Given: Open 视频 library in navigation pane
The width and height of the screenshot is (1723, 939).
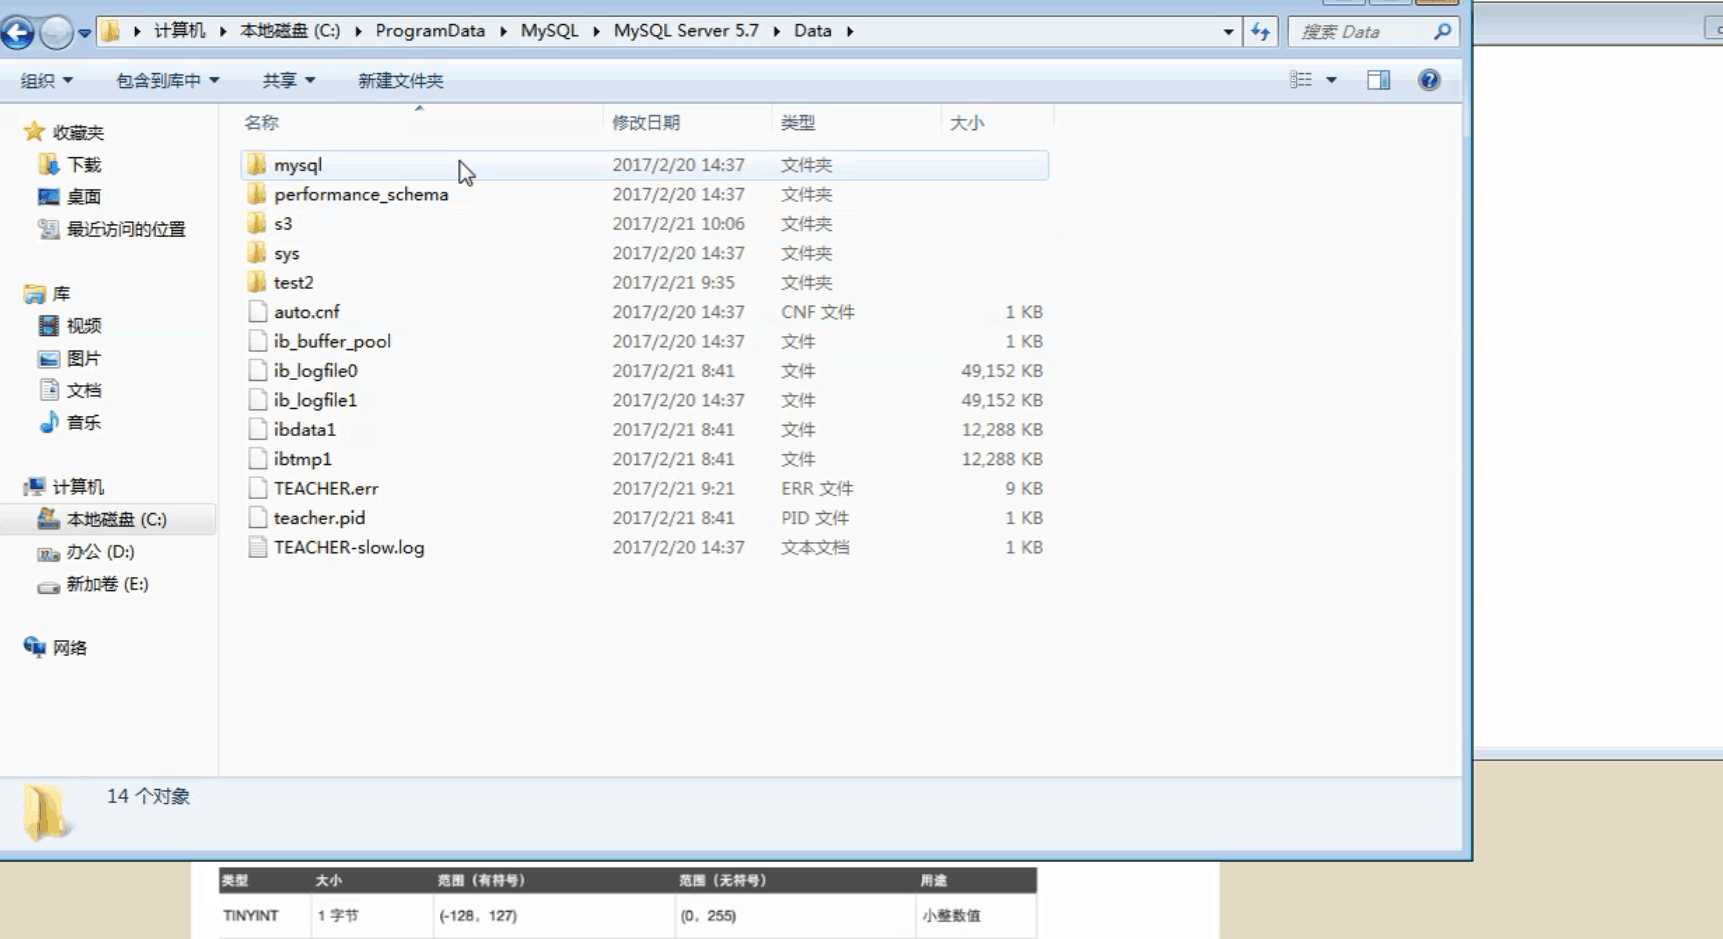Looking at the screenshot, I should (x=84, y=326).
